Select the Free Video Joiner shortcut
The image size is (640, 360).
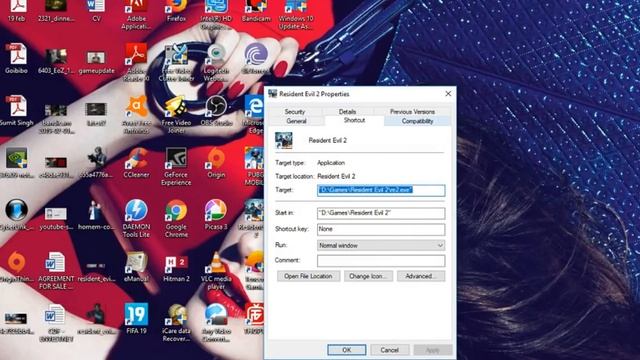tap(176, 115)
